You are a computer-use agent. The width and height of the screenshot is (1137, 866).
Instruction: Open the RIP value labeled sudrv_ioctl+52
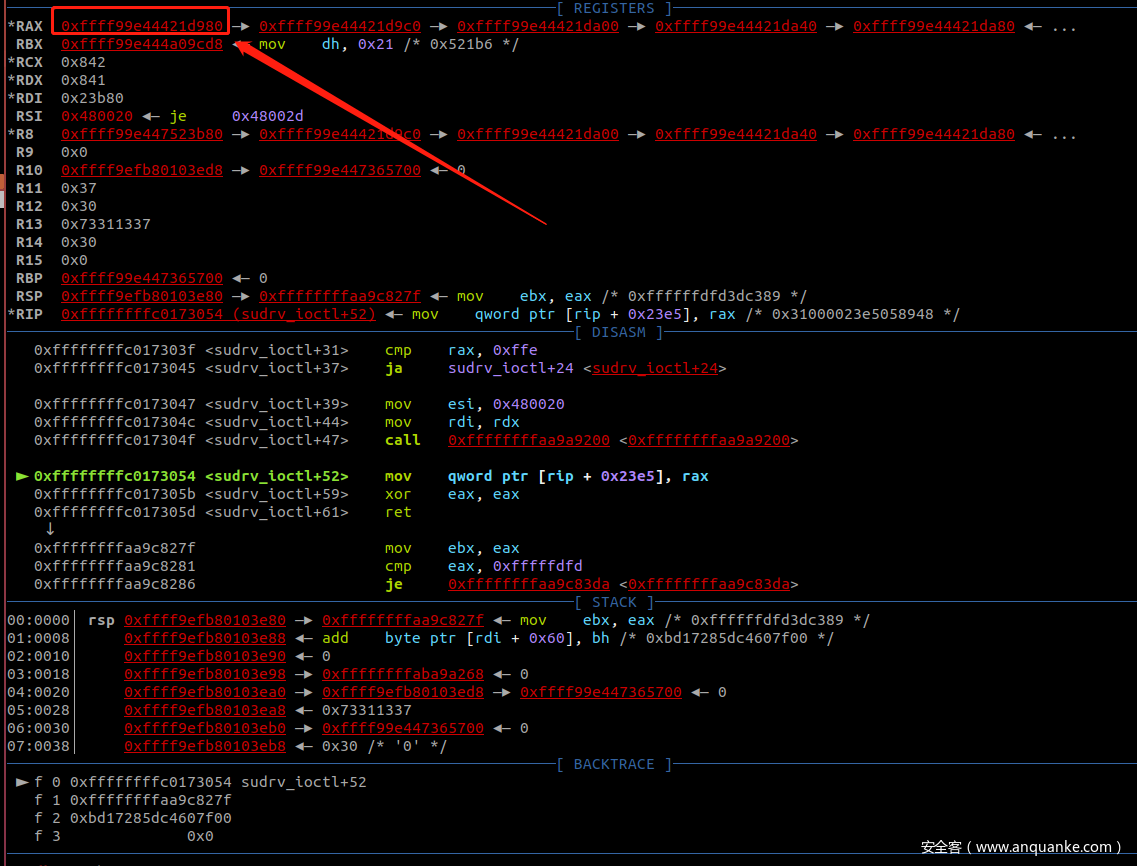pos(218,314)
